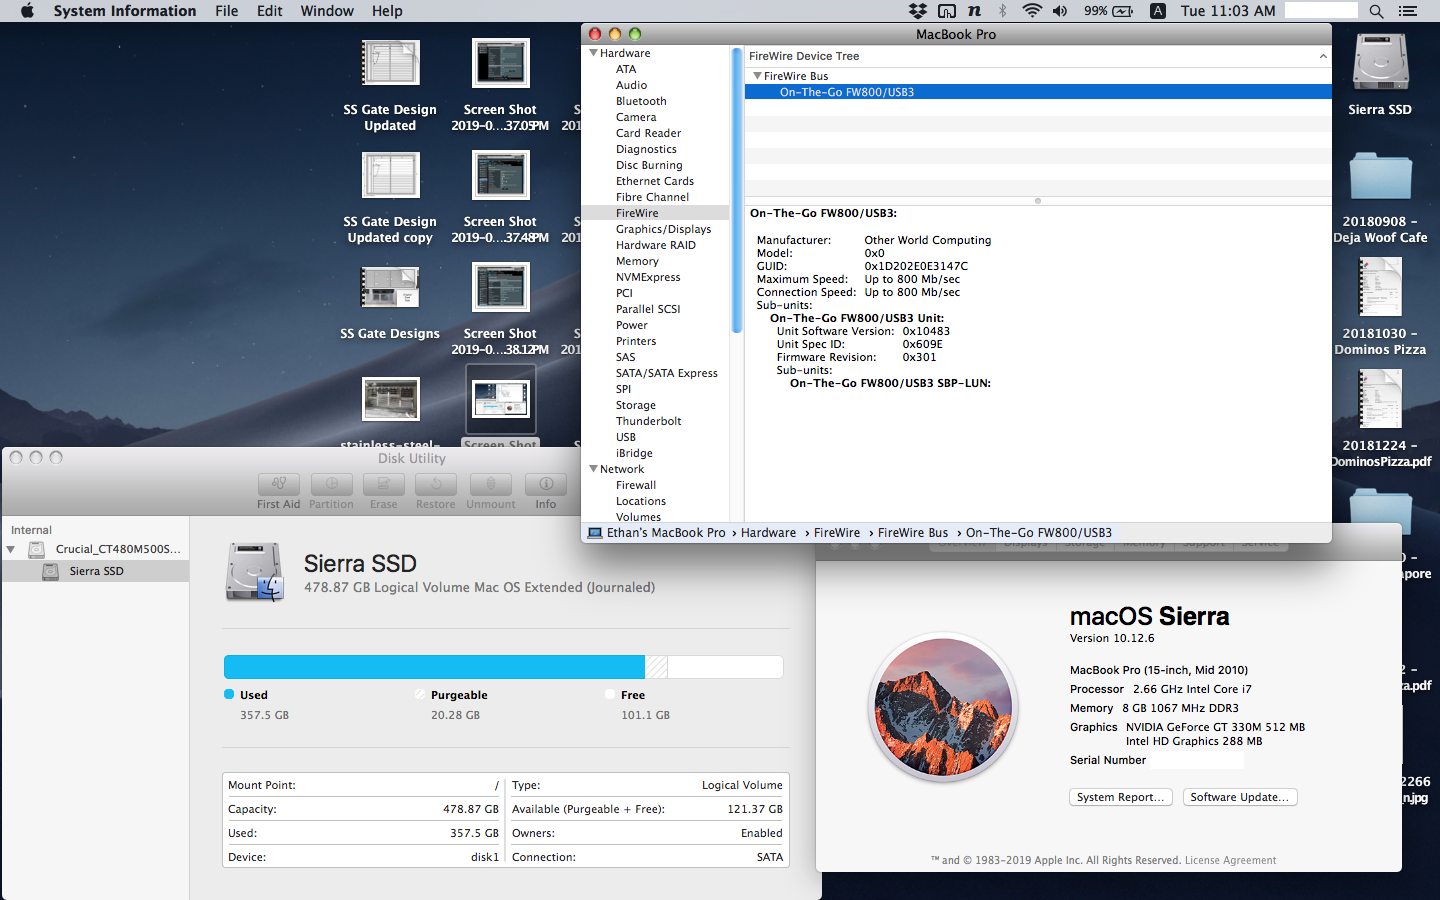
Task: Open Spotlight search magnifier
Action: tap(1376, 11)
